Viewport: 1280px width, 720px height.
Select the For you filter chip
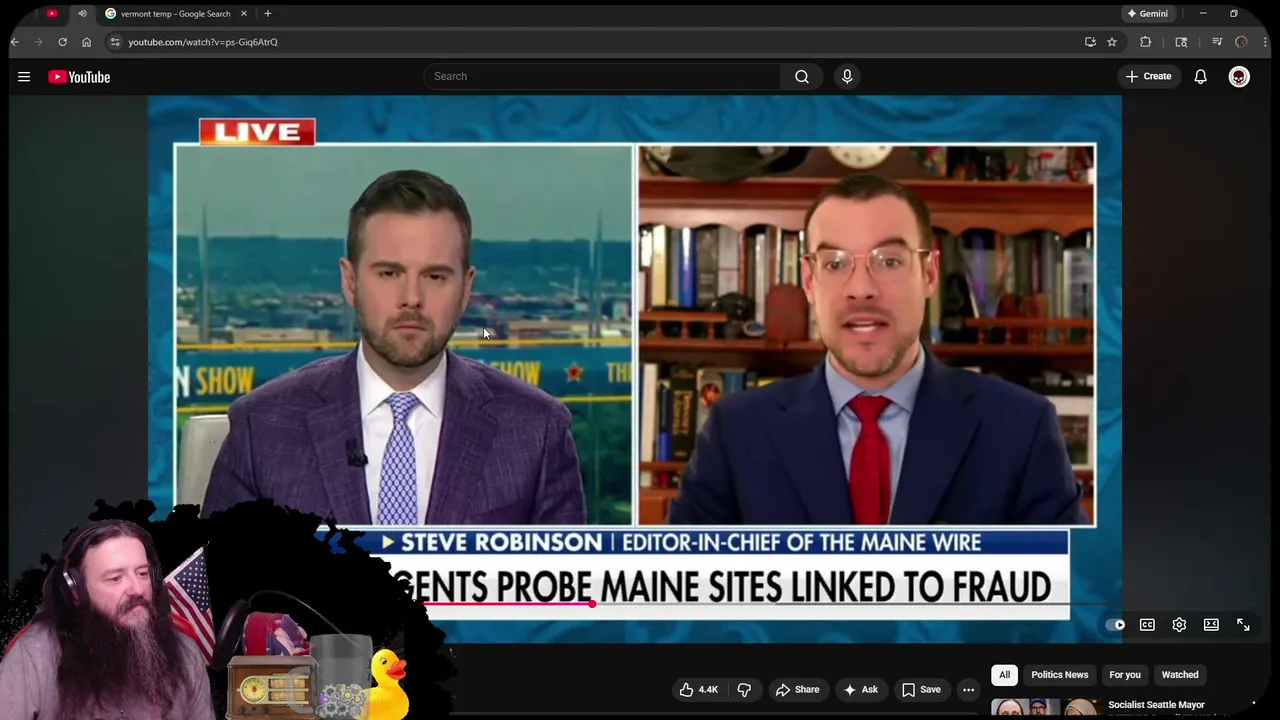[1124, 675]
